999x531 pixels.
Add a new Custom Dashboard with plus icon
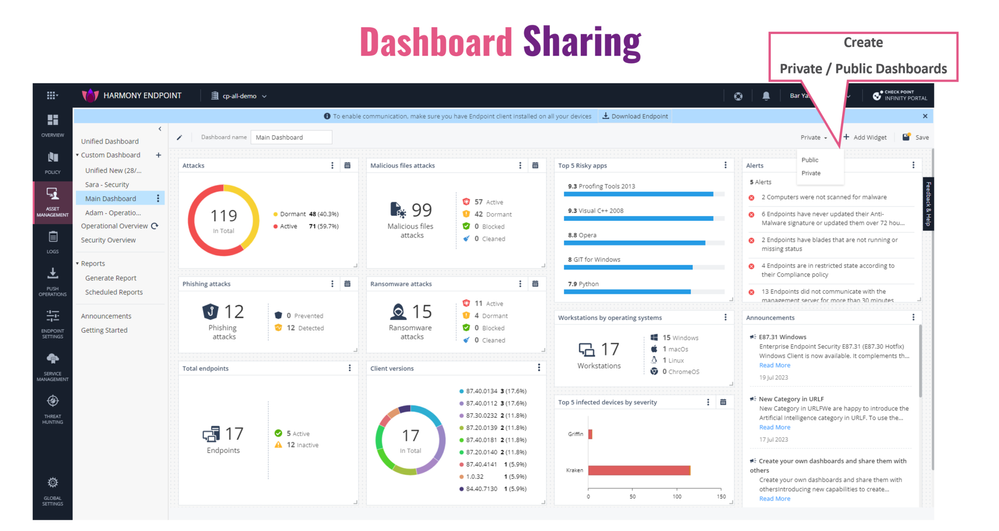point(159,155)
